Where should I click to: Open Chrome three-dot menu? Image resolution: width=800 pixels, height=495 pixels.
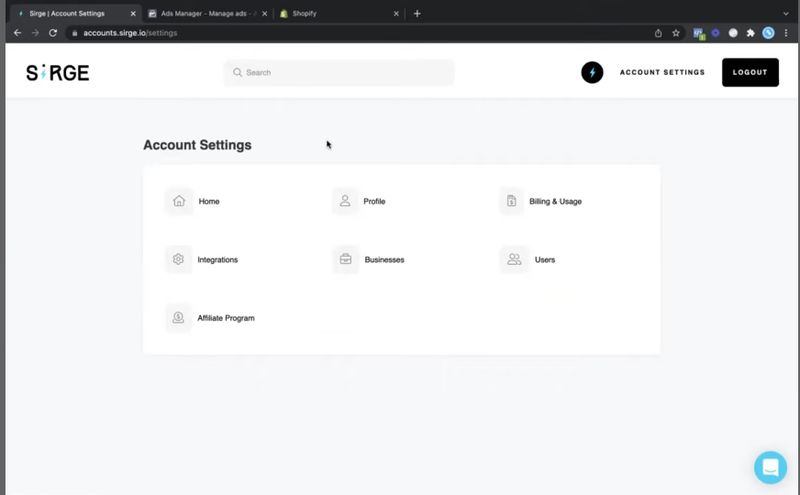786,33
